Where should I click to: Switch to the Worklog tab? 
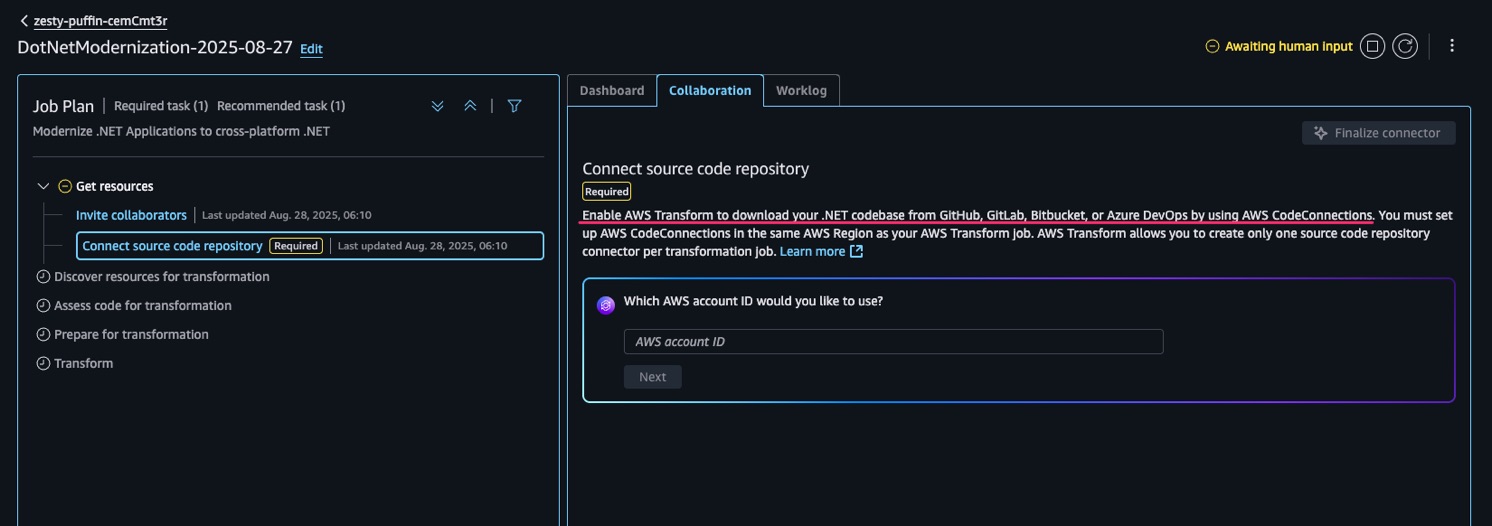(x=801, y=90)
